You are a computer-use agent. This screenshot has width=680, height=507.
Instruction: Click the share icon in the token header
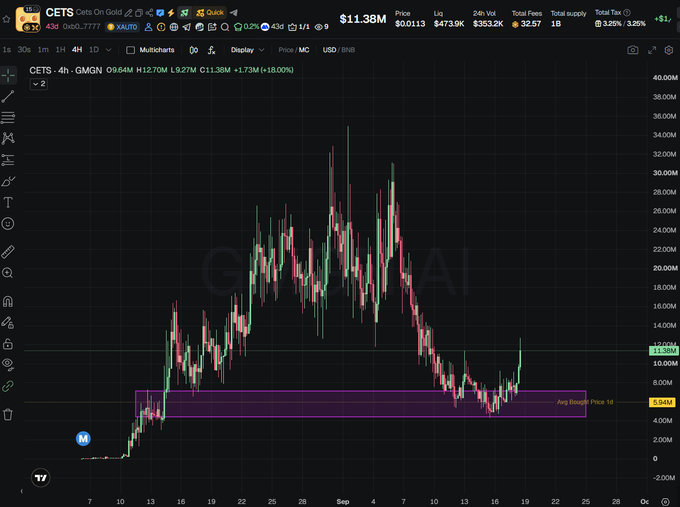pos(149,13)
